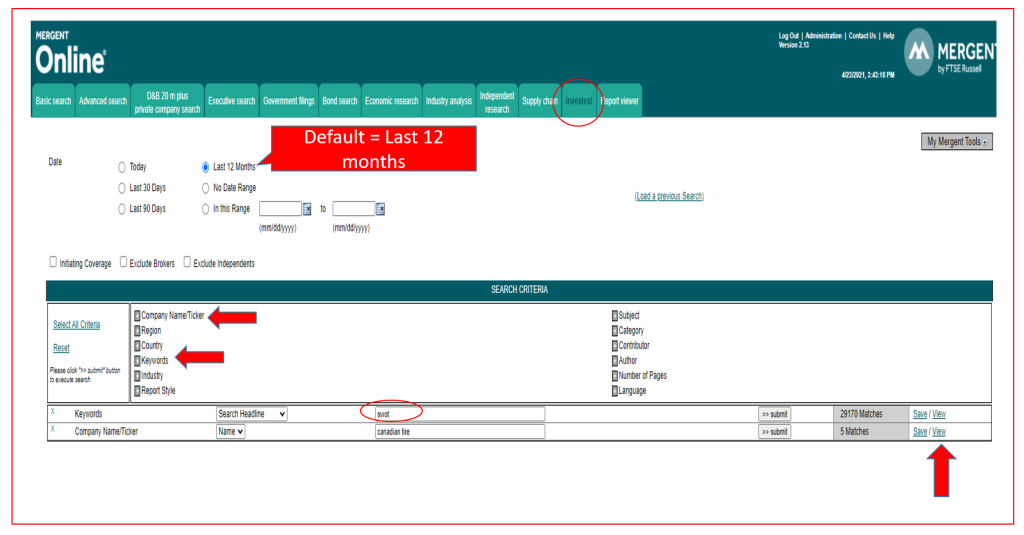This screenshot has width=1024, height=535.
Task: Click Load a previous Search link
Action: [x=669, y=196]
